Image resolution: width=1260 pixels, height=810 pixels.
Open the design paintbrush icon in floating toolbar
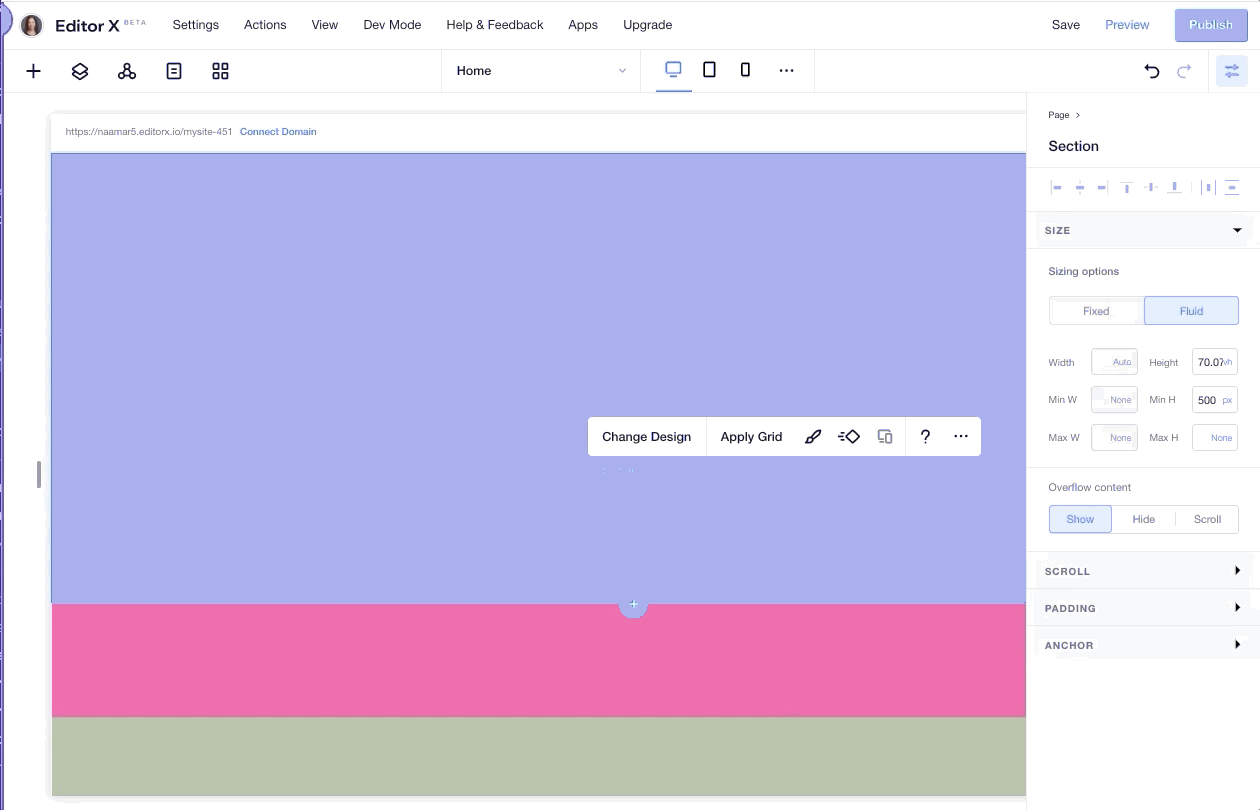(x=813, y=437)
